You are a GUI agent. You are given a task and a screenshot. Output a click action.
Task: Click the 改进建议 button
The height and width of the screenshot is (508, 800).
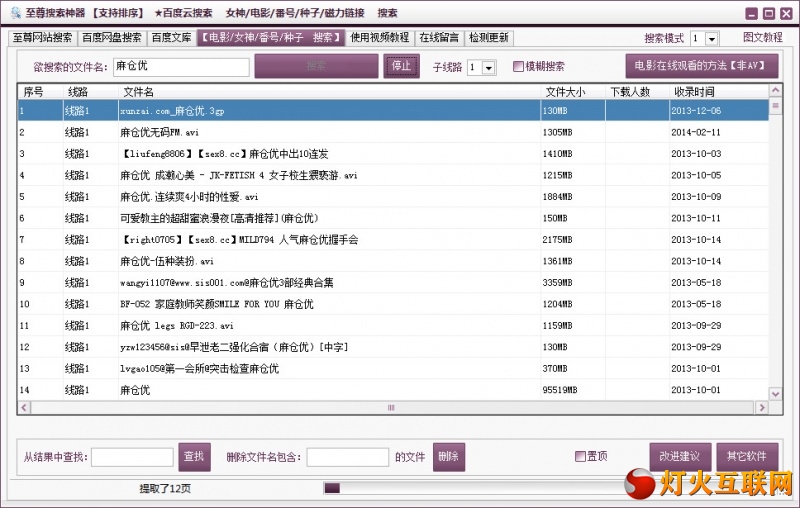(x=680, y=456)
